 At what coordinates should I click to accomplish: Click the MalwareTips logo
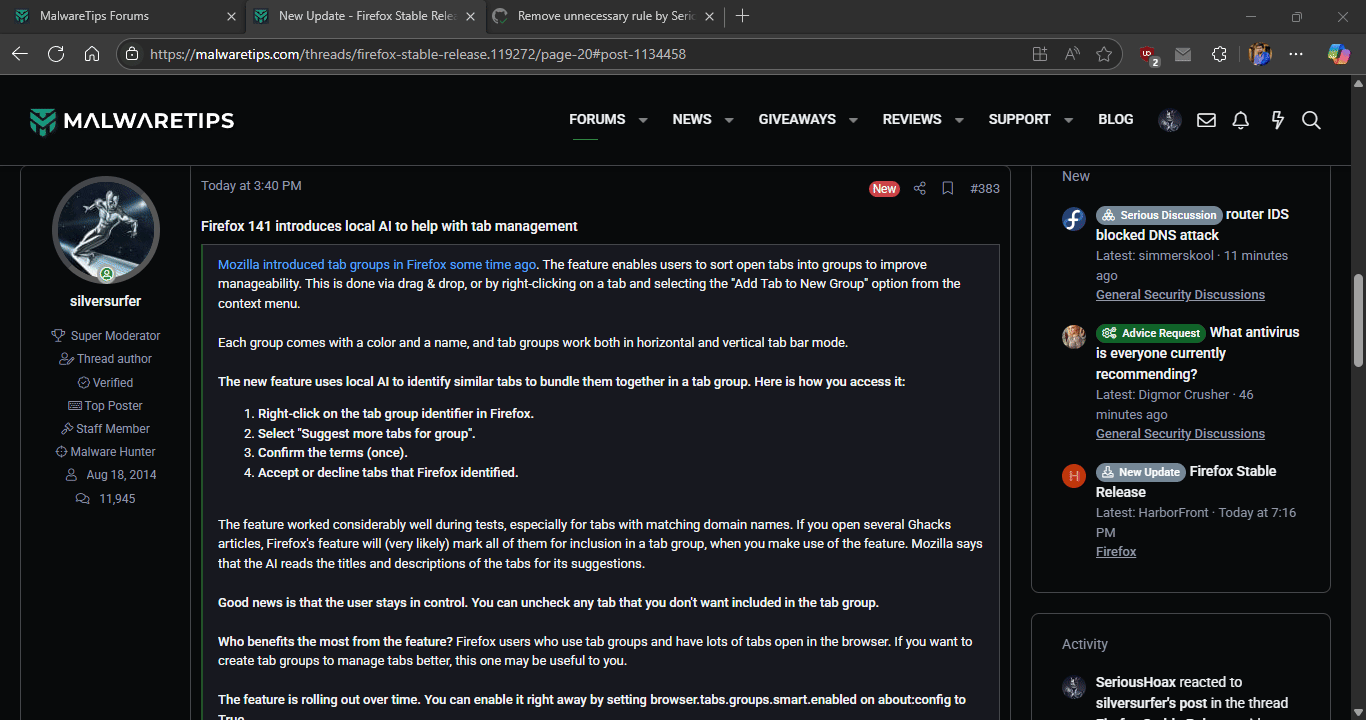[131, 121]
